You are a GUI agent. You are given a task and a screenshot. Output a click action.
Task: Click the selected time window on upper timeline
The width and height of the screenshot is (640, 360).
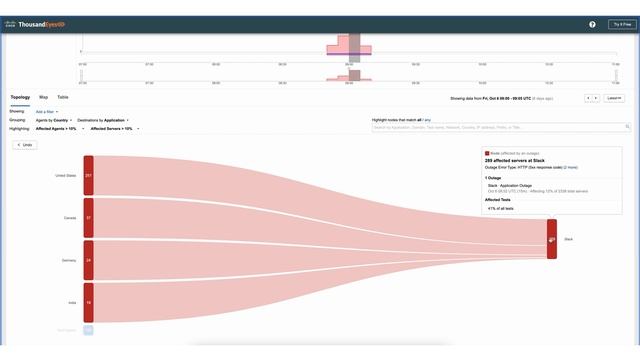(354, 48)
